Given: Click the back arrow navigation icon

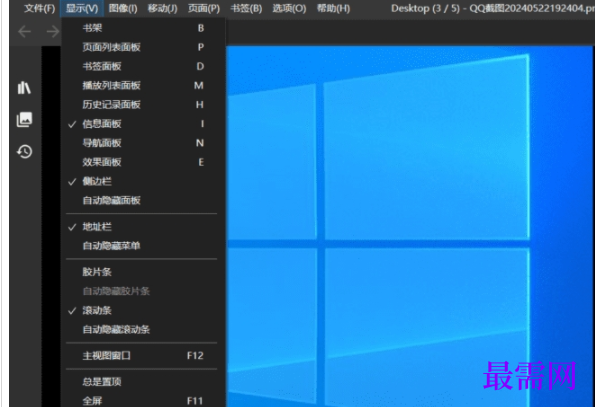Looking at the screenshot, I should point(25,31).
